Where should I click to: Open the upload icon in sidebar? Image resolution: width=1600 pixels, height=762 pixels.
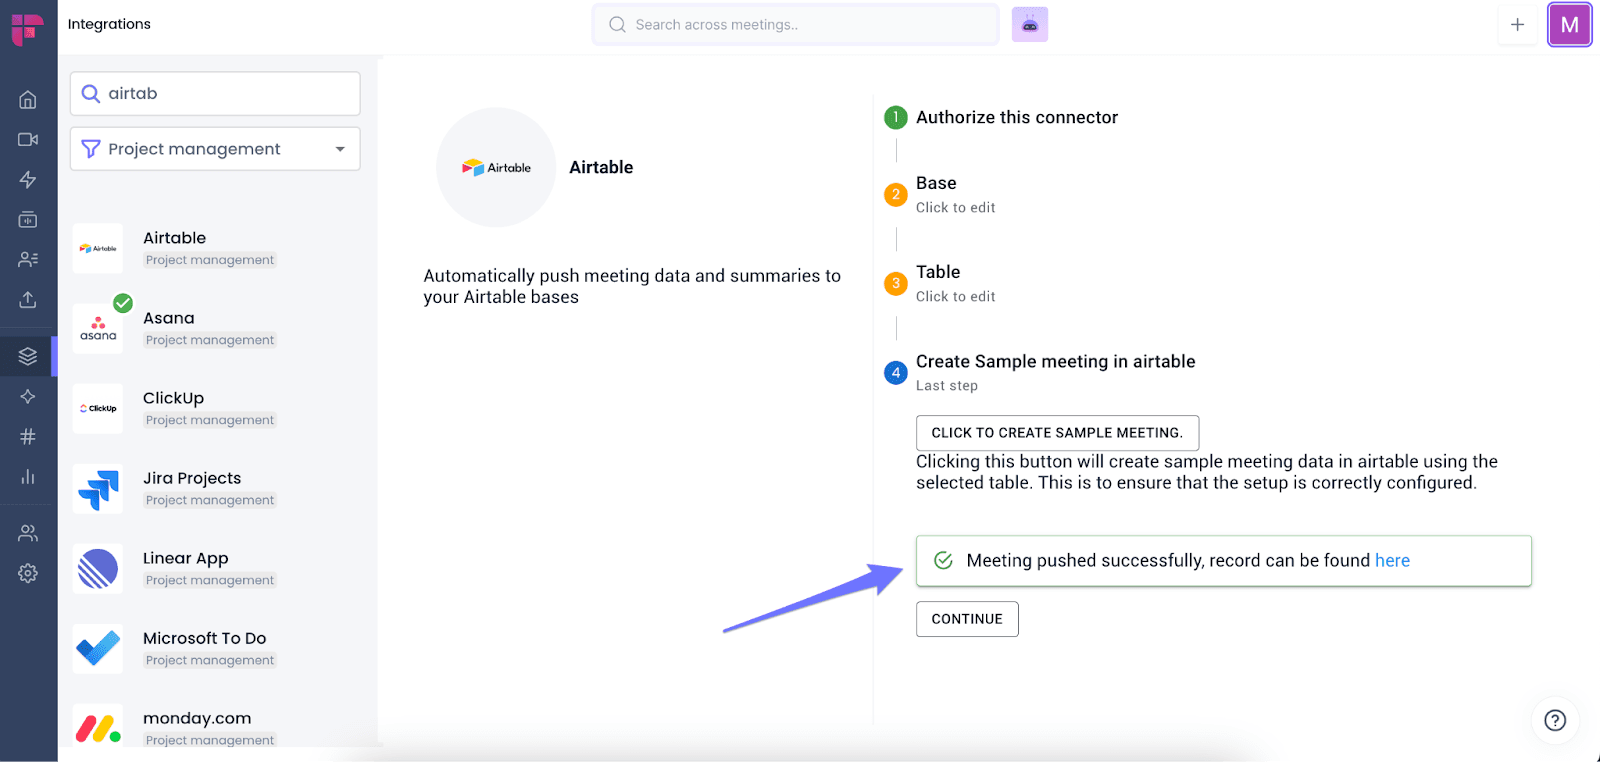(28, 299)
